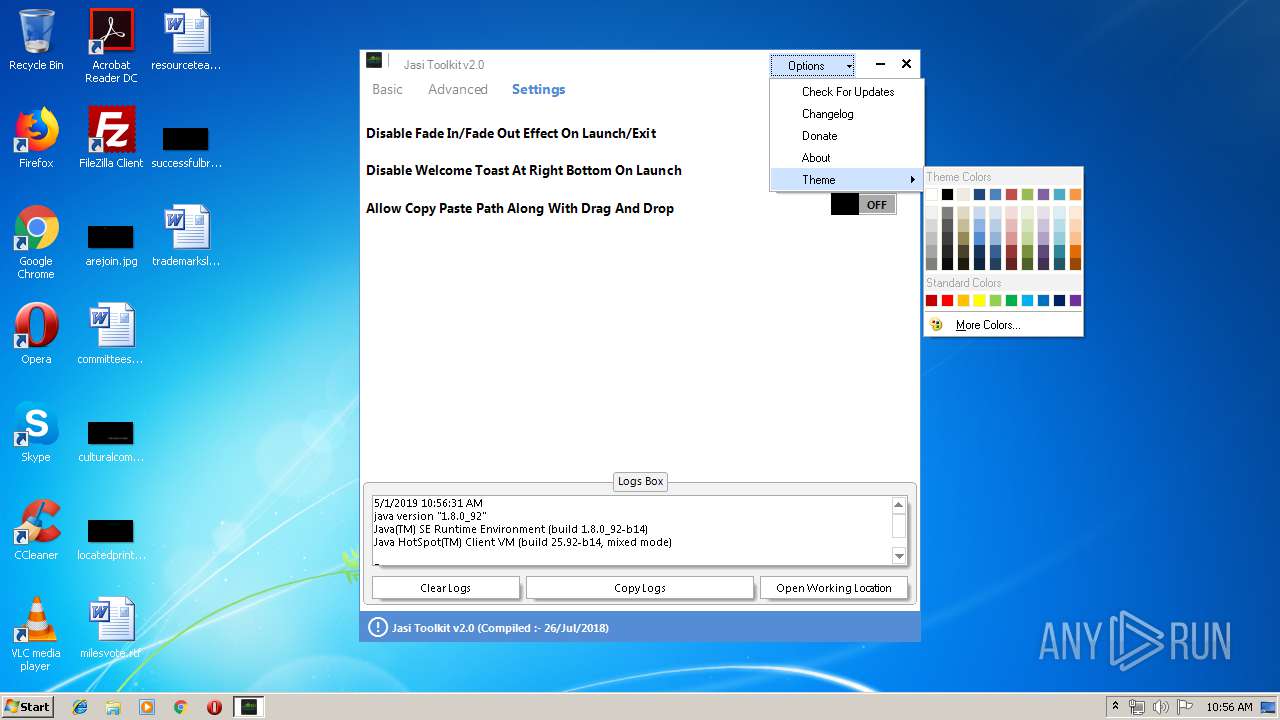Select the VLC media player shortcut
The height and width of the screenshot is (720, 1280).
(36, 634)
